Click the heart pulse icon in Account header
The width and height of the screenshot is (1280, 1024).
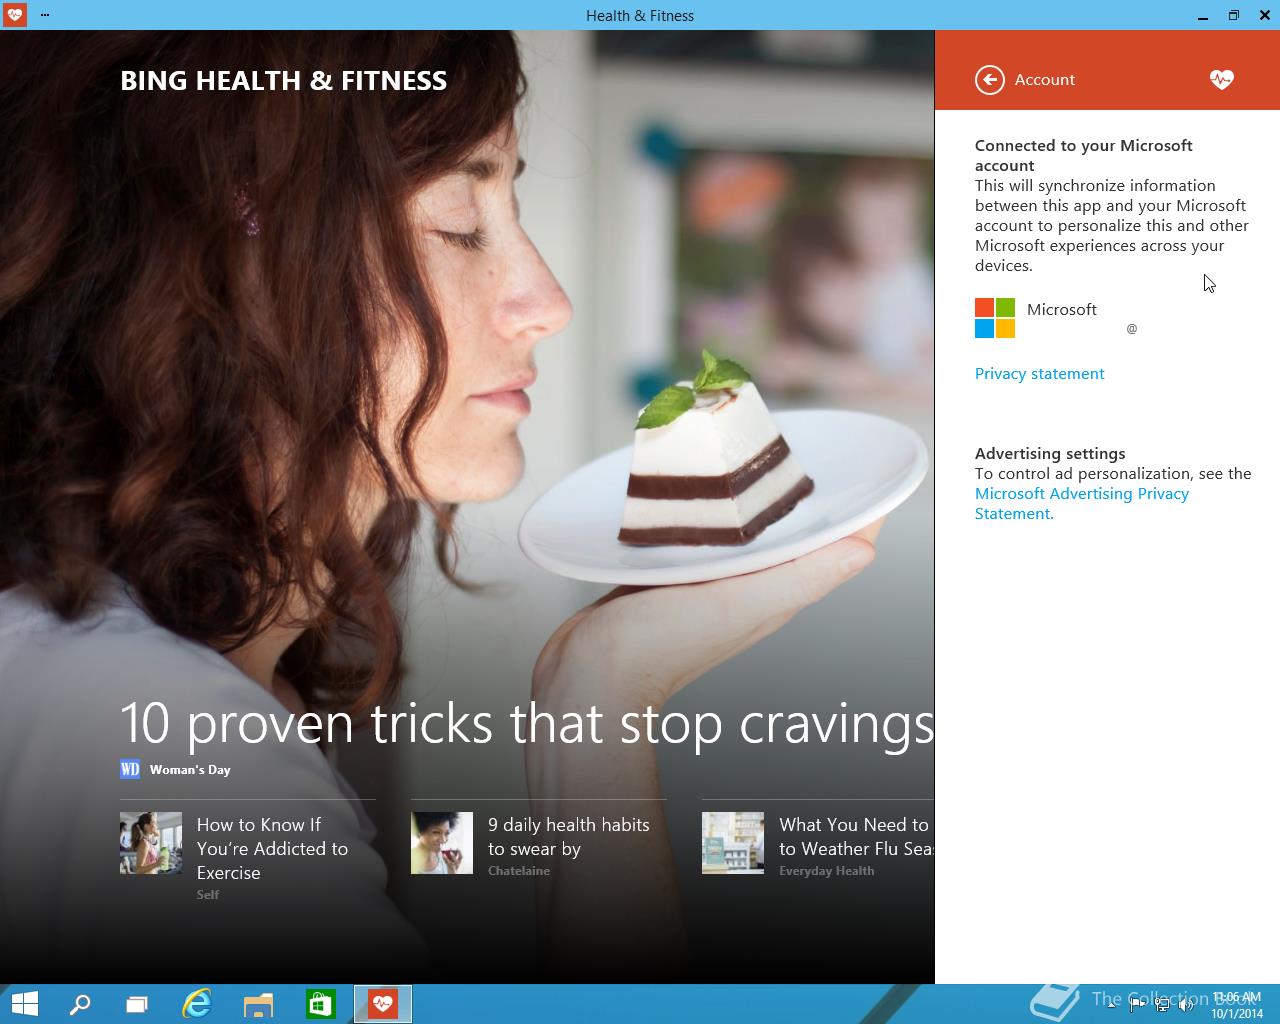pos(1221,80)
